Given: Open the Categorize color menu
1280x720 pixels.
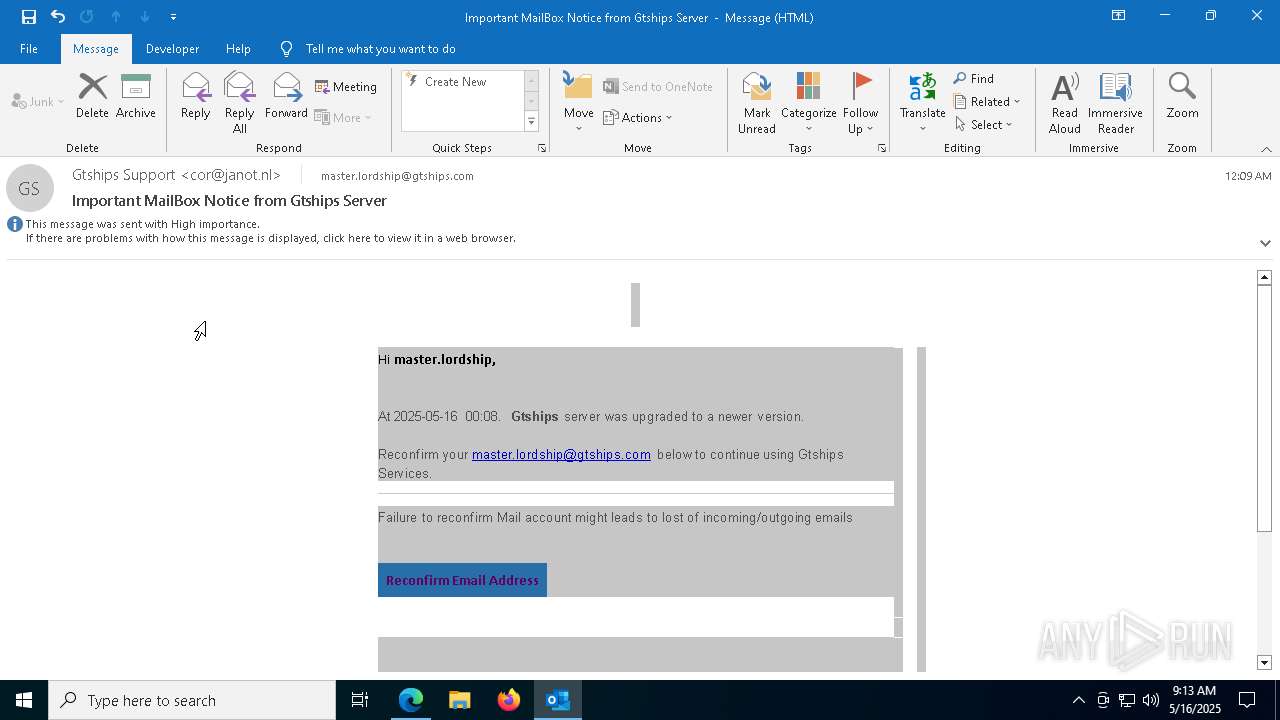Looking at the screenshot, I should point(808,102).
